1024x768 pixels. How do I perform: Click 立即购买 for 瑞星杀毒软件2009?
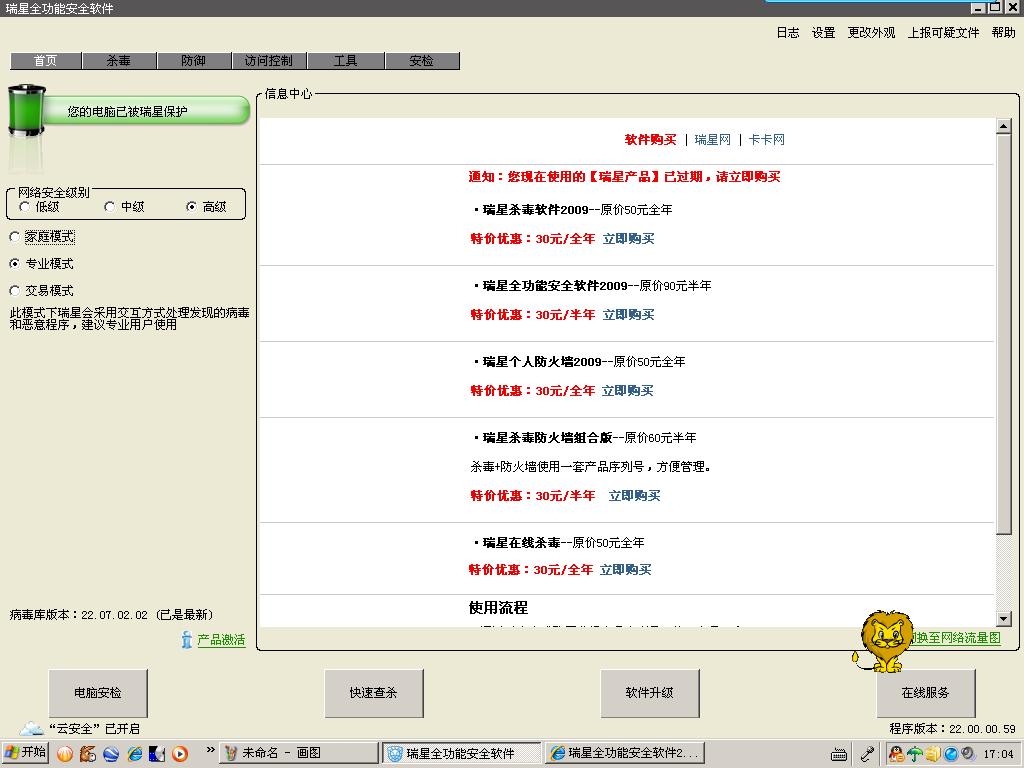[628, 239]
